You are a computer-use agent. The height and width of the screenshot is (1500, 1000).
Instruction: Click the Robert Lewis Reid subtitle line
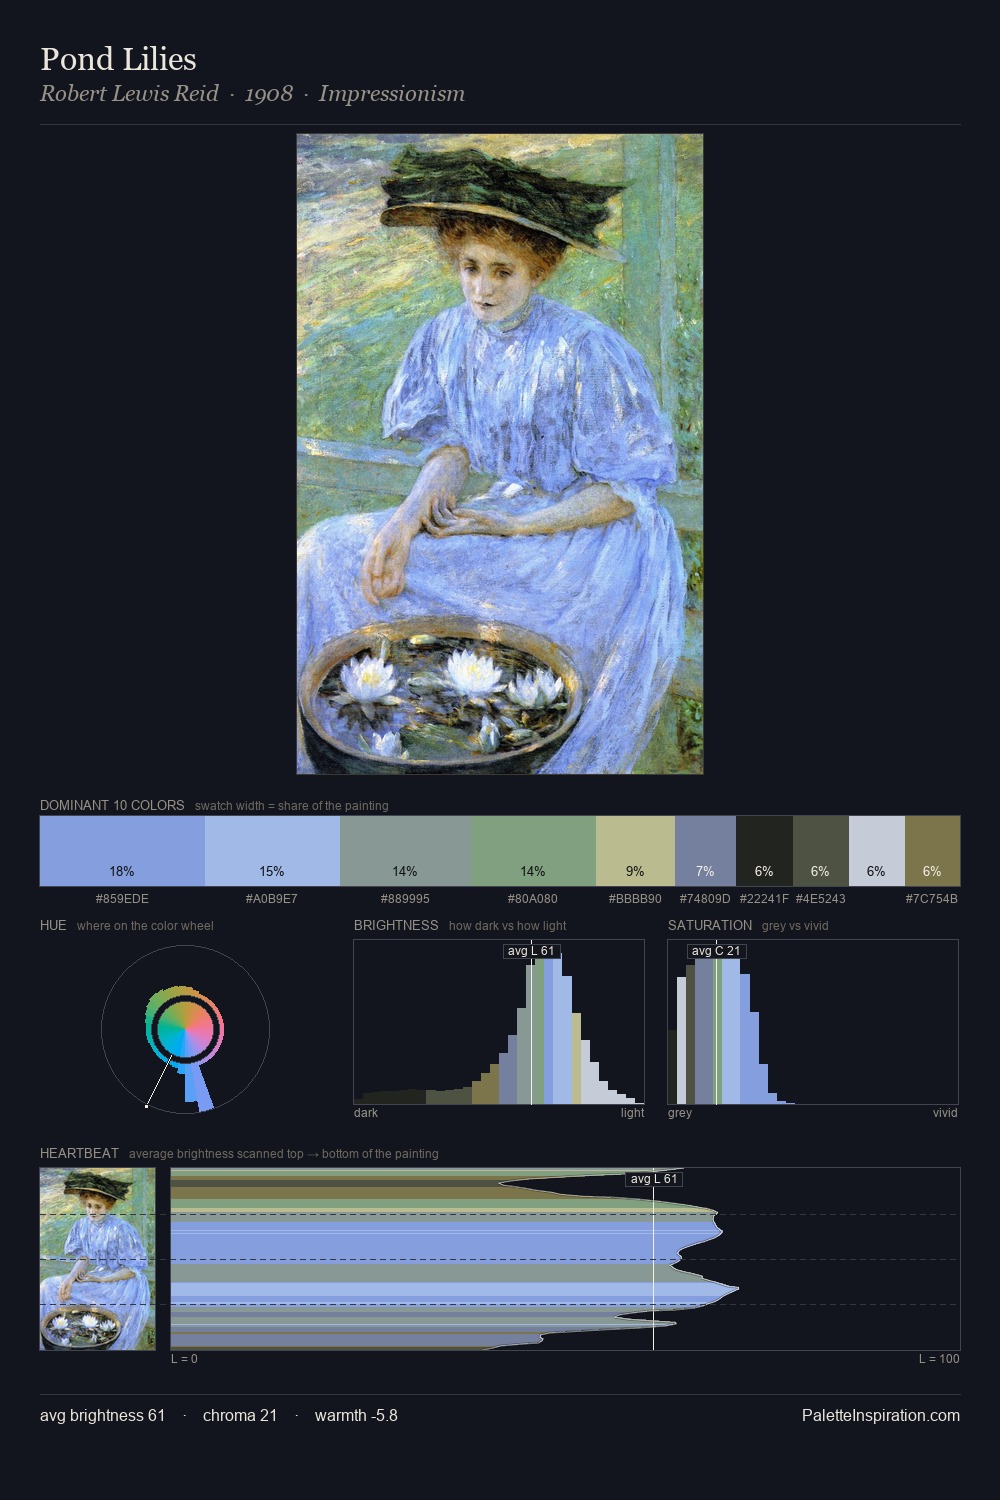click(252, 94)
